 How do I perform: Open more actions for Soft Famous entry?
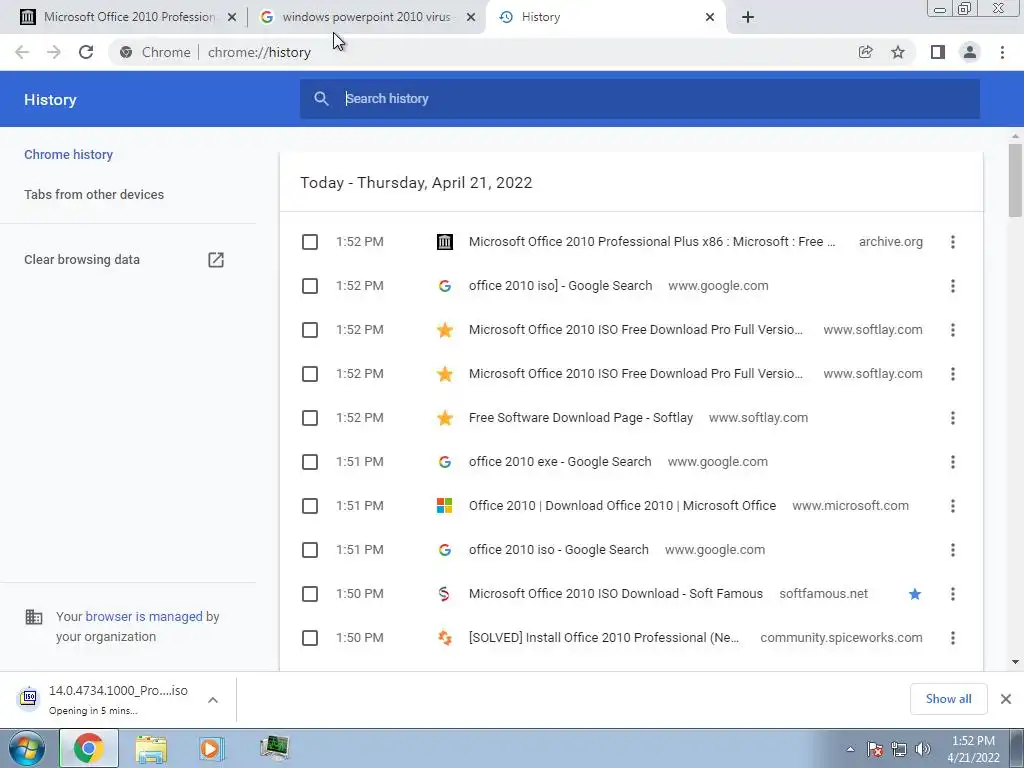[x=953, y=594]
